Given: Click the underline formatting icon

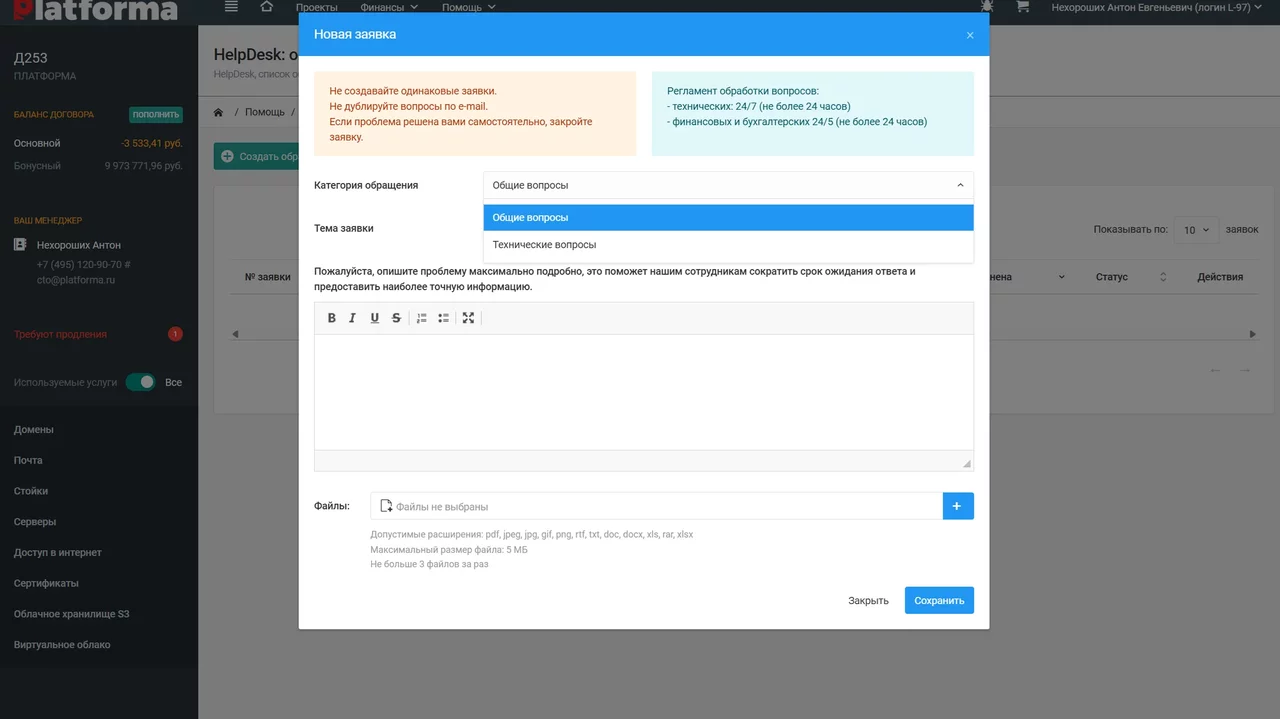Looking at the screenshot, I should tap(375, 318).
